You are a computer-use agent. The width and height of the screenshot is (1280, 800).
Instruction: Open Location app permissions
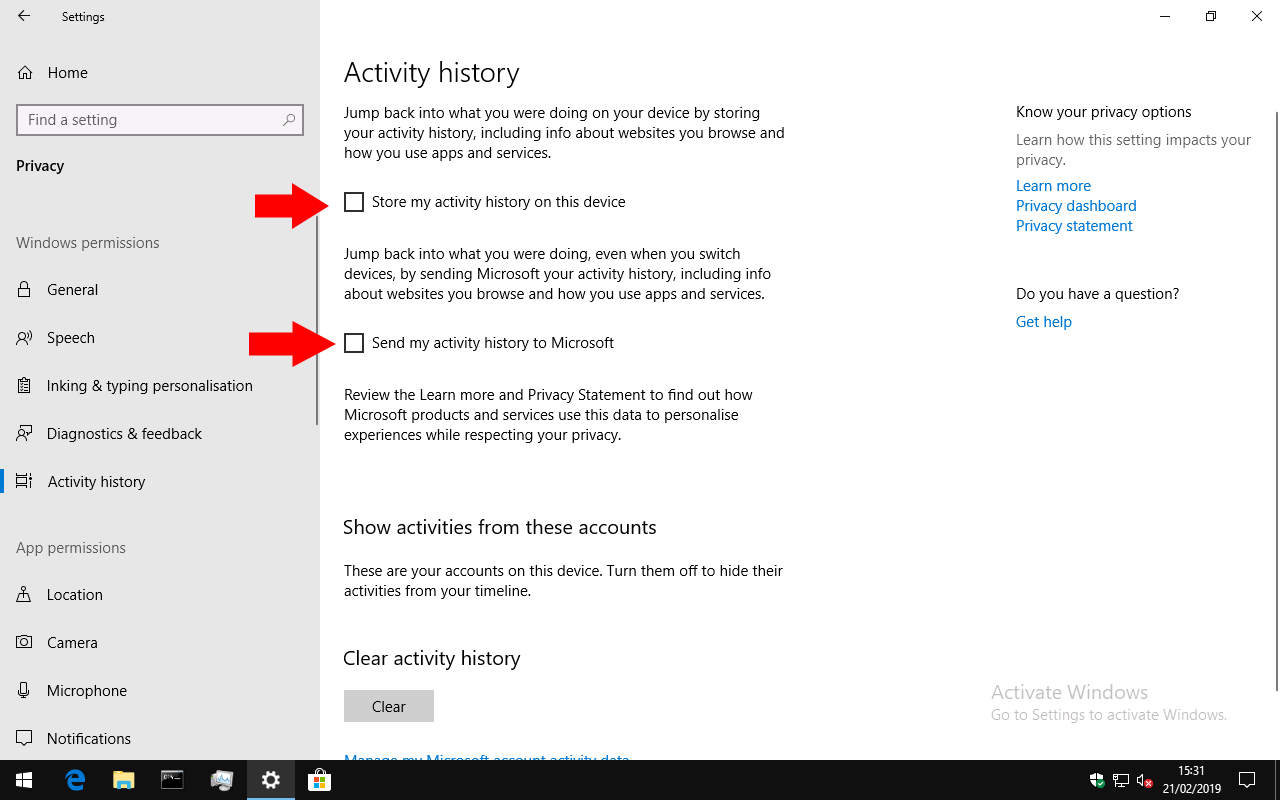pos(160,595)
